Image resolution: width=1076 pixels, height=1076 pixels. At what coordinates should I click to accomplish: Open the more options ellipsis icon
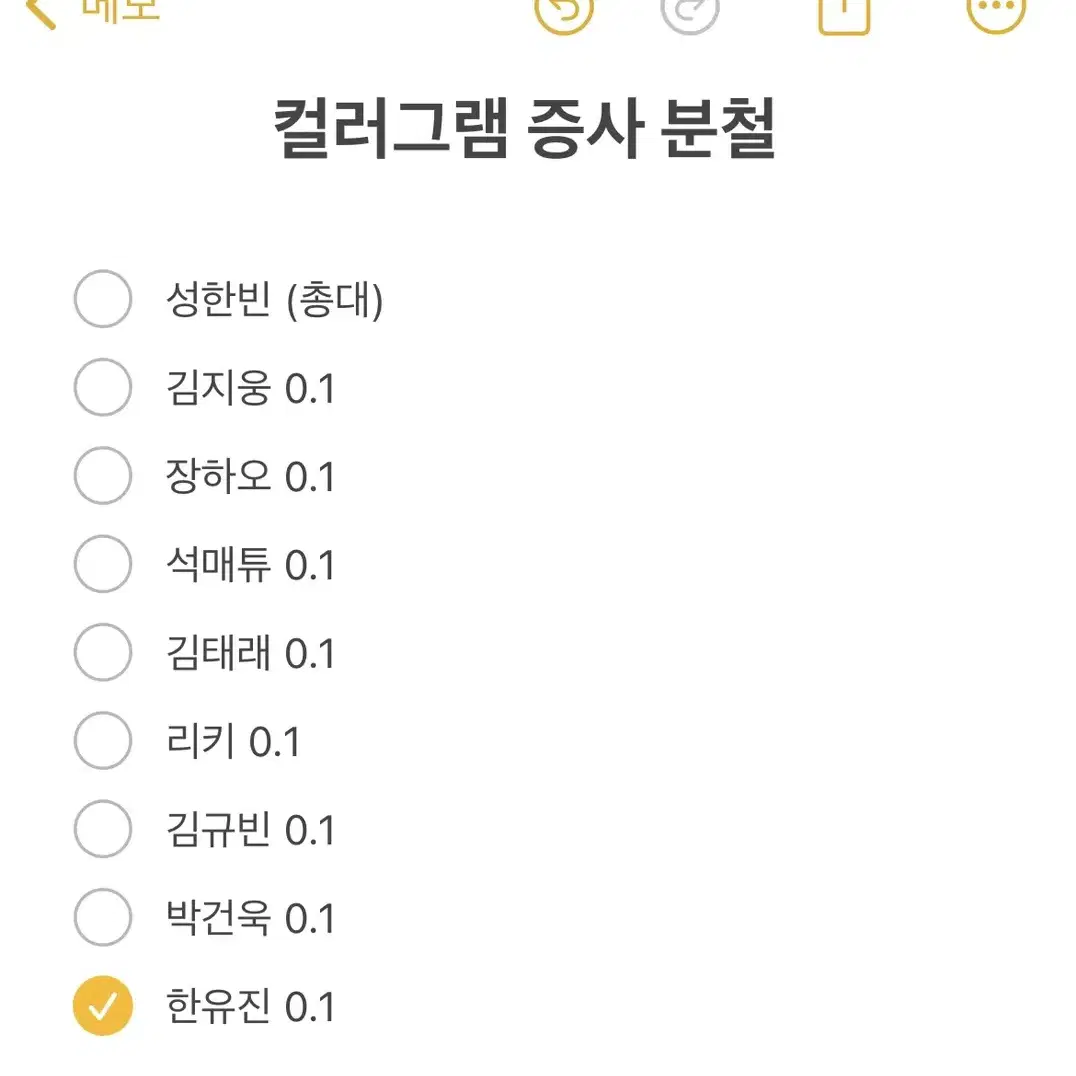996,10
